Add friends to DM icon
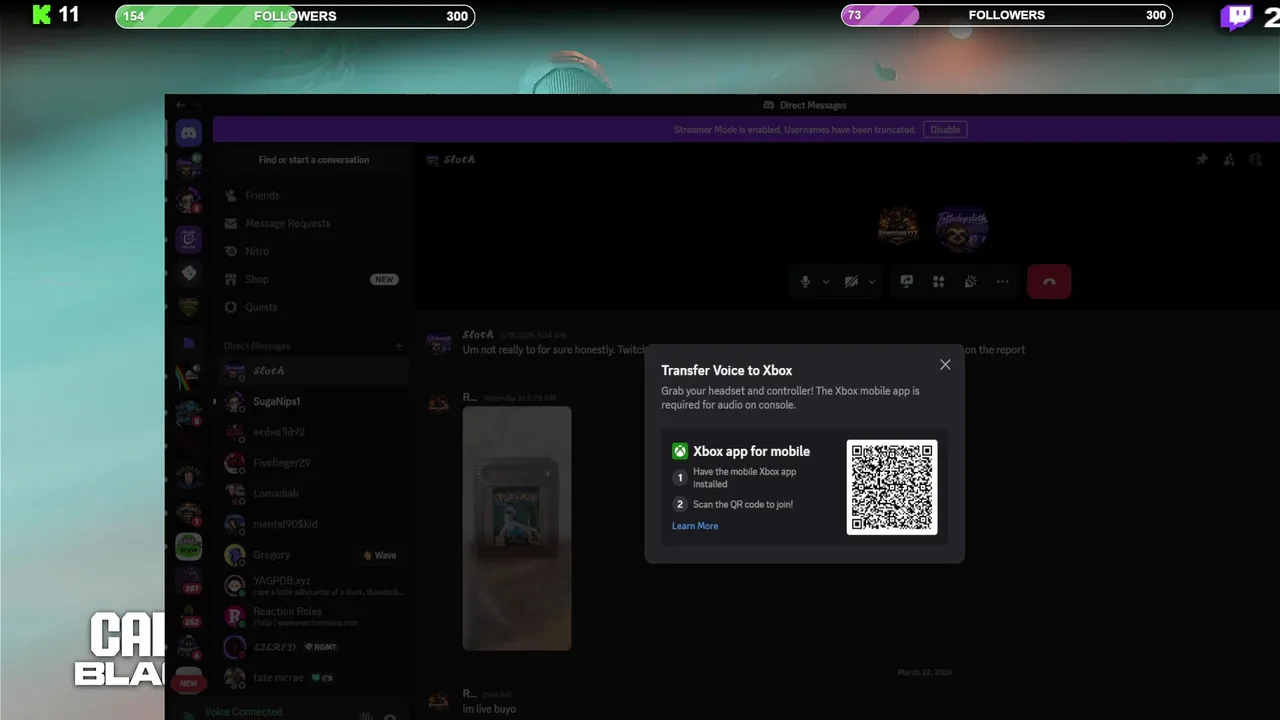 1229,160
